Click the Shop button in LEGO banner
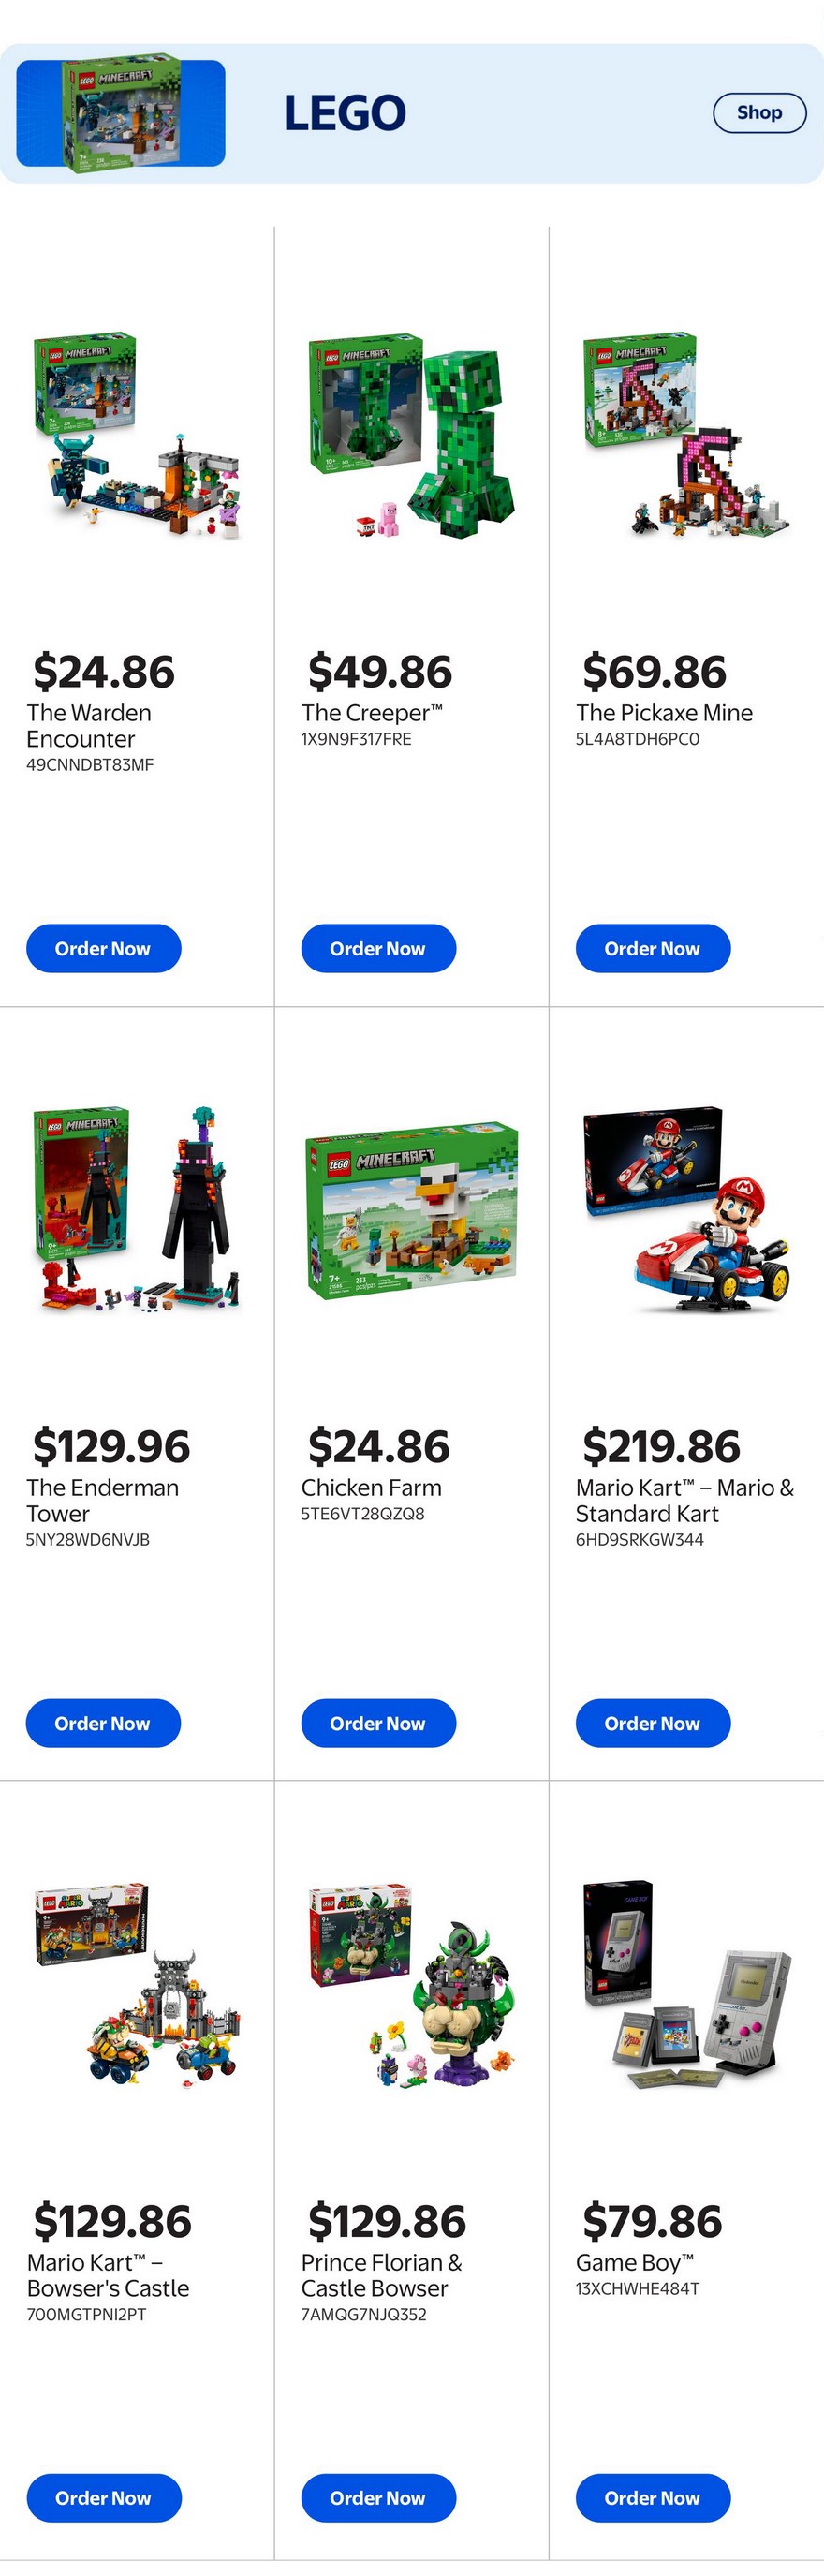 tap(759, 113)
